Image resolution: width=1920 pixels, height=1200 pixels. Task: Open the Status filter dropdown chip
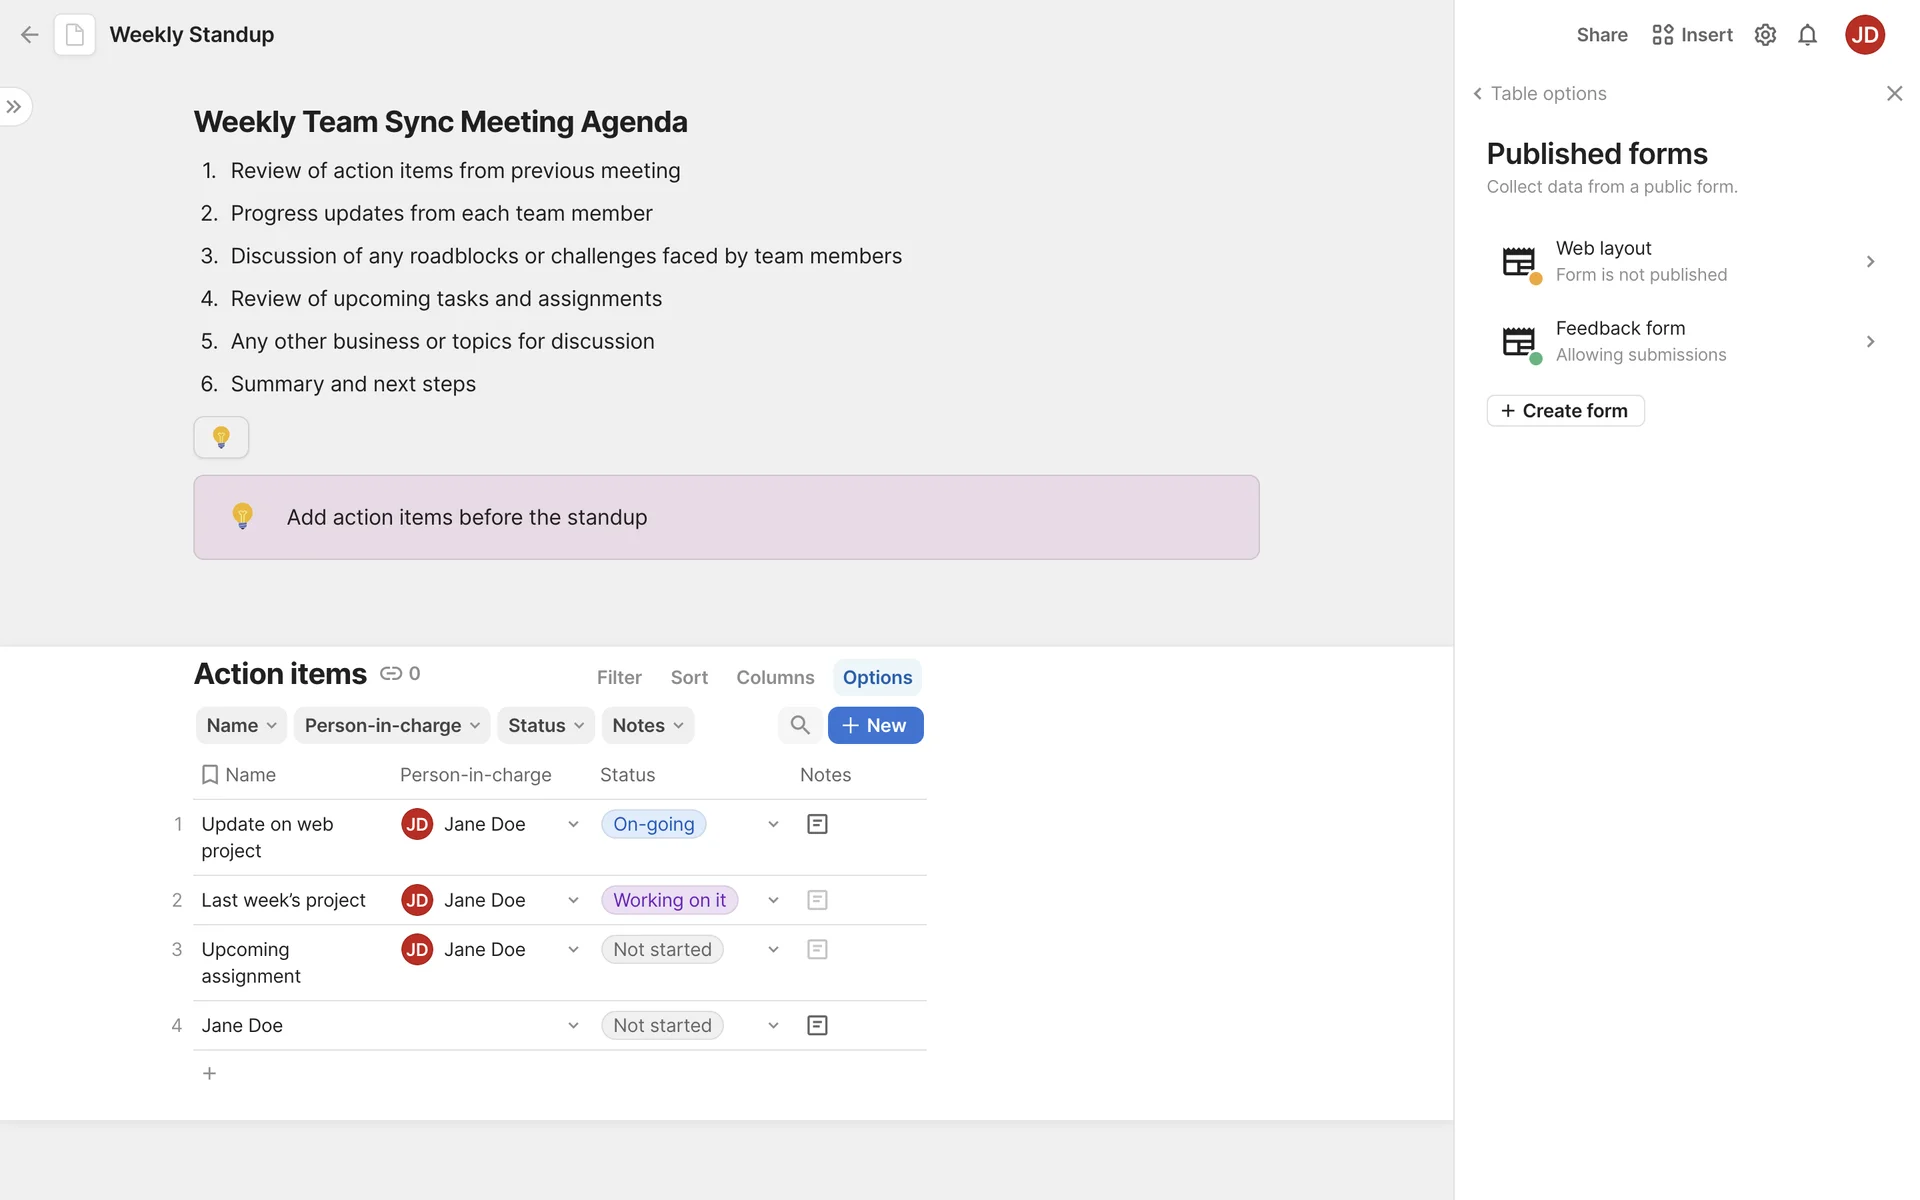tap(546, 725)
